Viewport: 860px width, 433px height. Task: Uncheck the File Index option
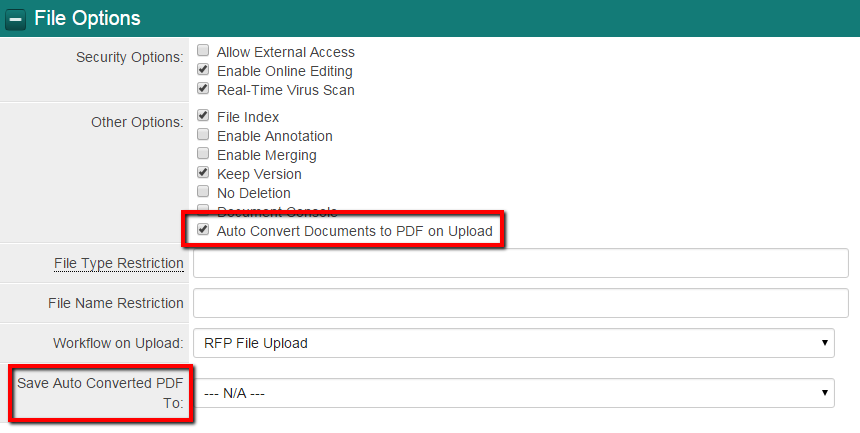click(x=204, y=116)
